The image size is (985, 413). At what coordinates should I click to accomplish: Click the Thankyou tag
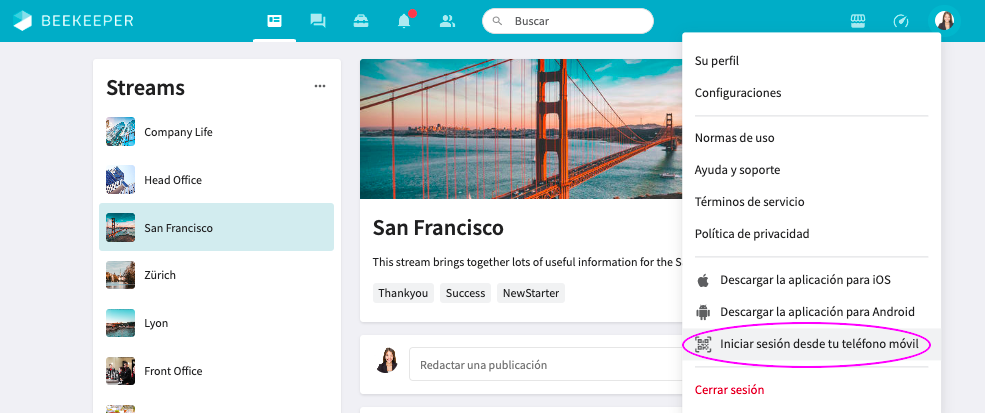click(x=403, y=293)
